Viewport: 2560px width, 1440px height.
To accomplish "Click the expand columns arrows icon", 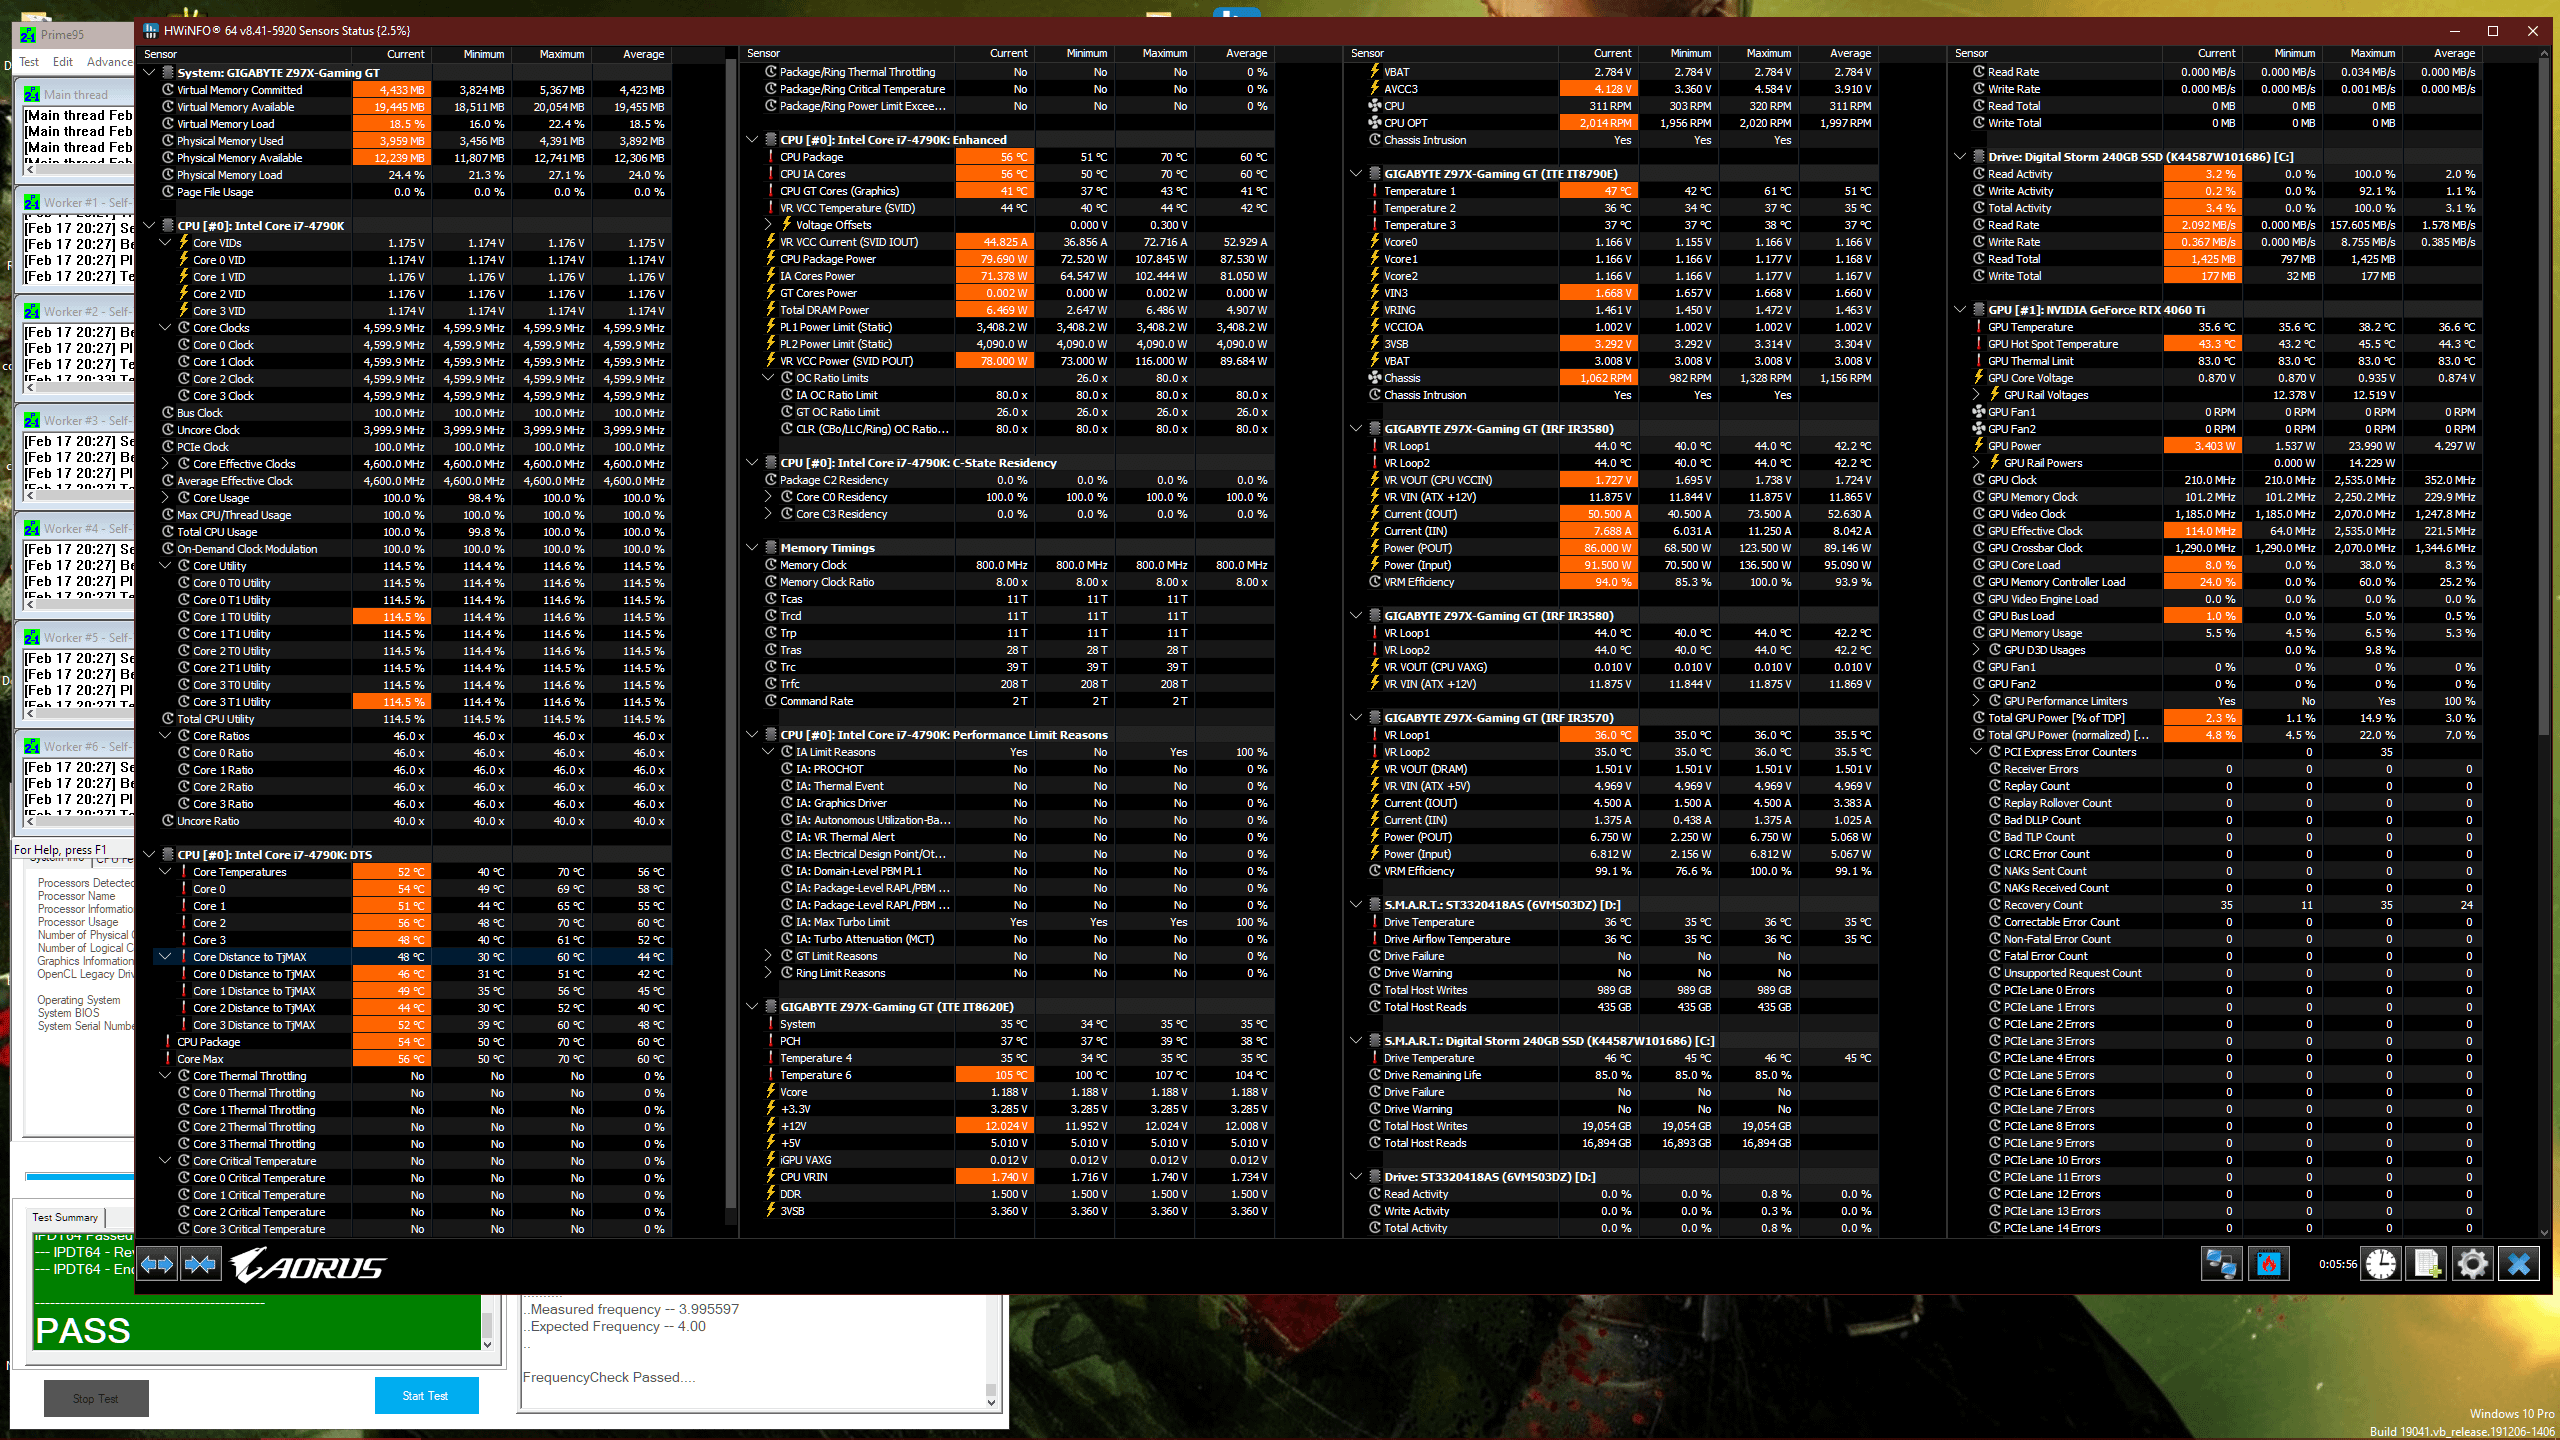I will click(157, 1265).
